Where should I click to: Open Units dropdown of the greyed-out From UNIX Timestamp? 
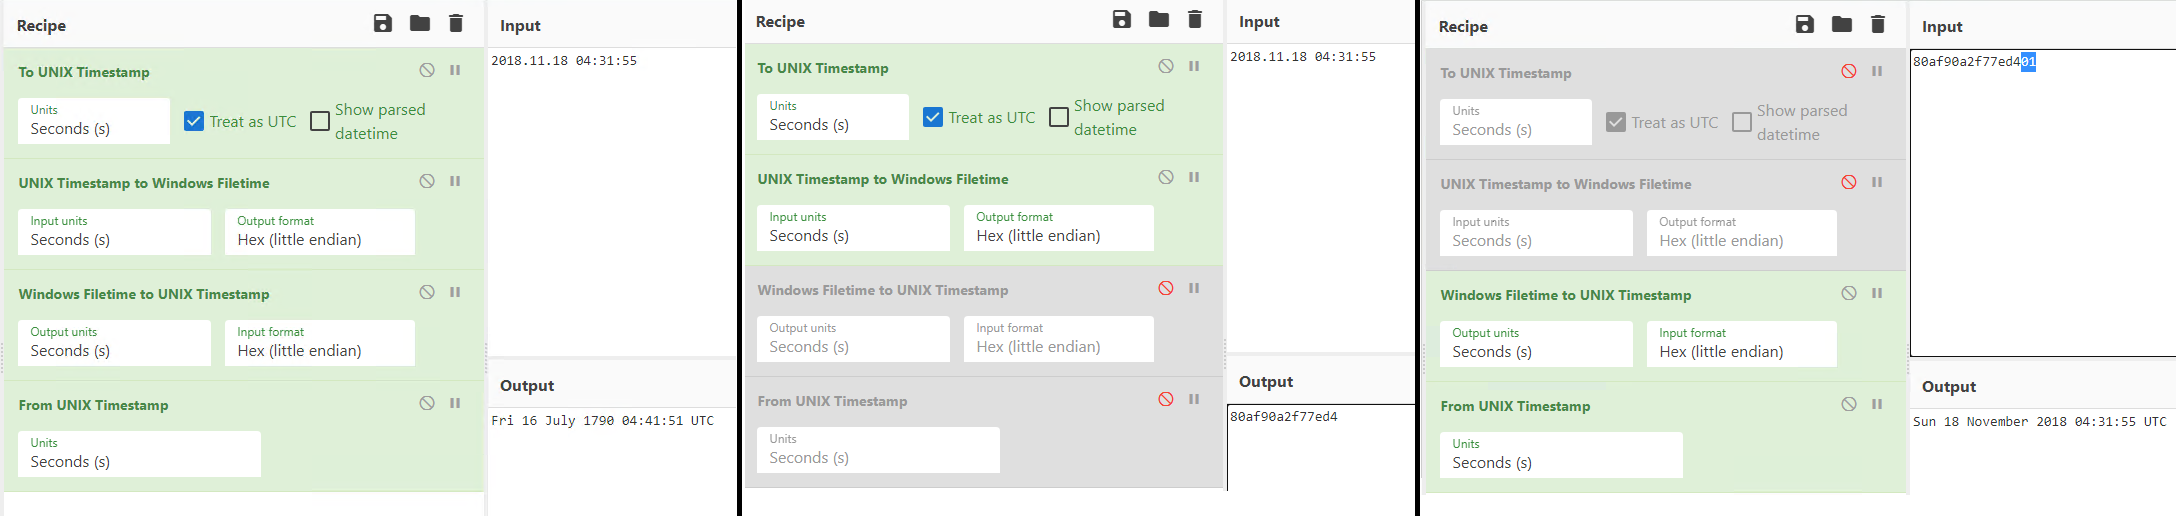coord(878,450)
